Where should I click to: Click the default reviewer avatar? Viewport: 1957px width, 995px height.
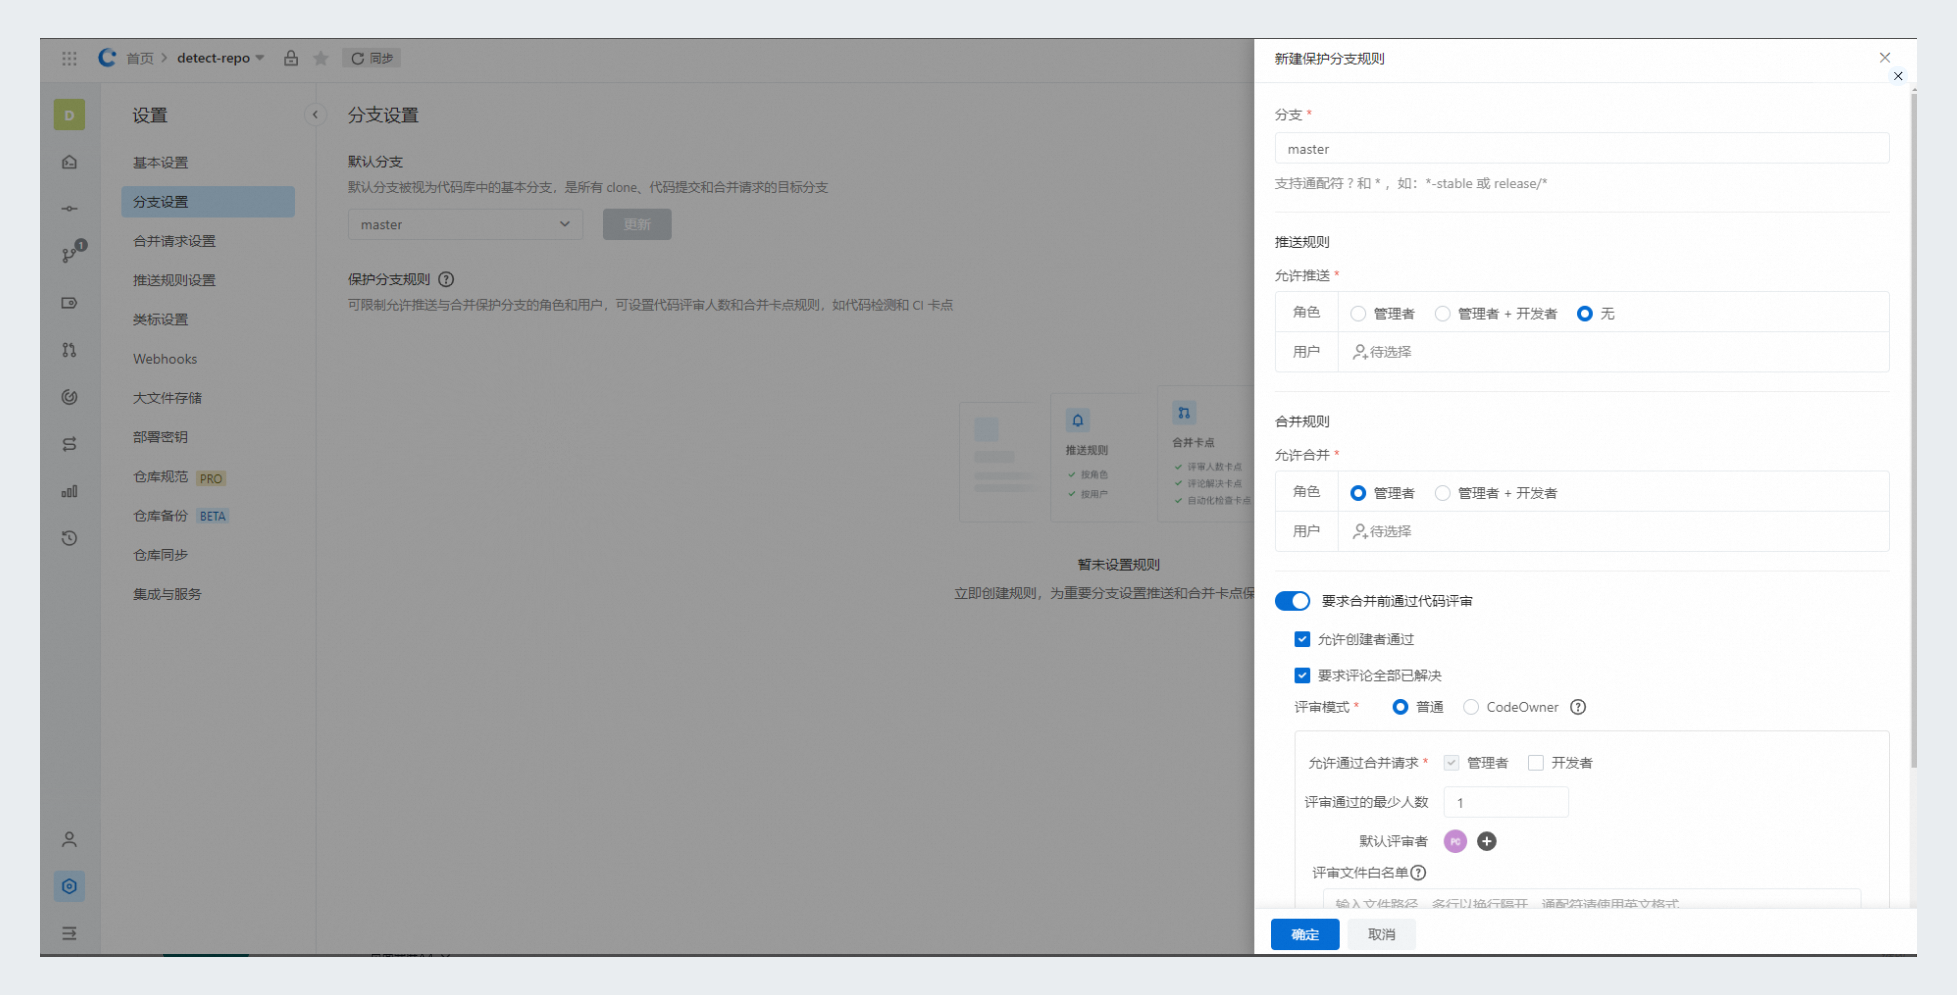point(1456,841)
